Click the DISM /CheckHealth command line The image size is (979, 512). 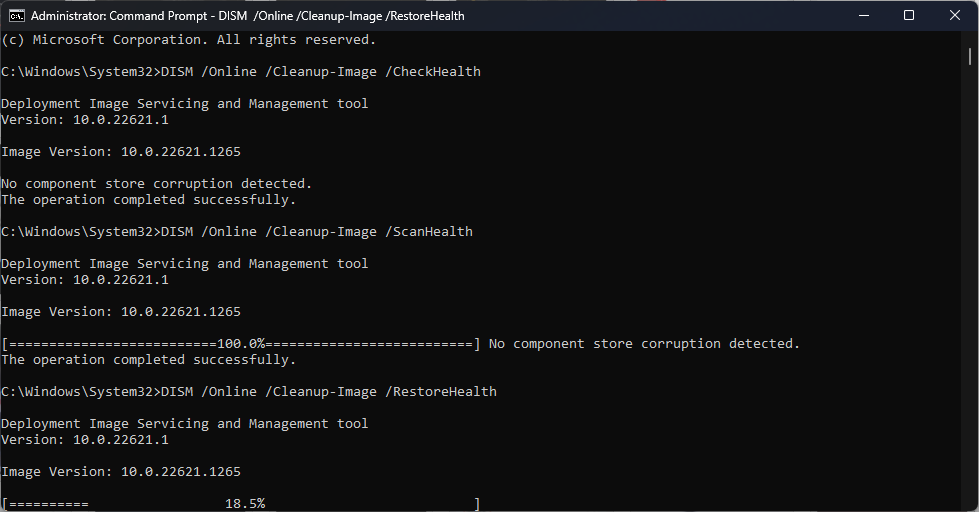(241, 72)
